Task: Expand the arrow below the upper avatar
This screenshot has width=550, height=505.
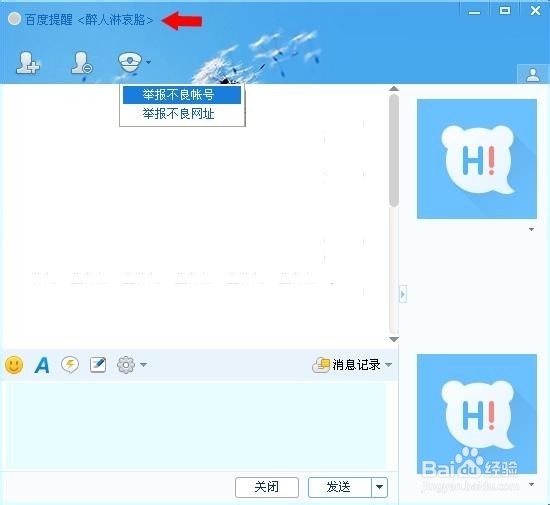Action: (531, 229)
